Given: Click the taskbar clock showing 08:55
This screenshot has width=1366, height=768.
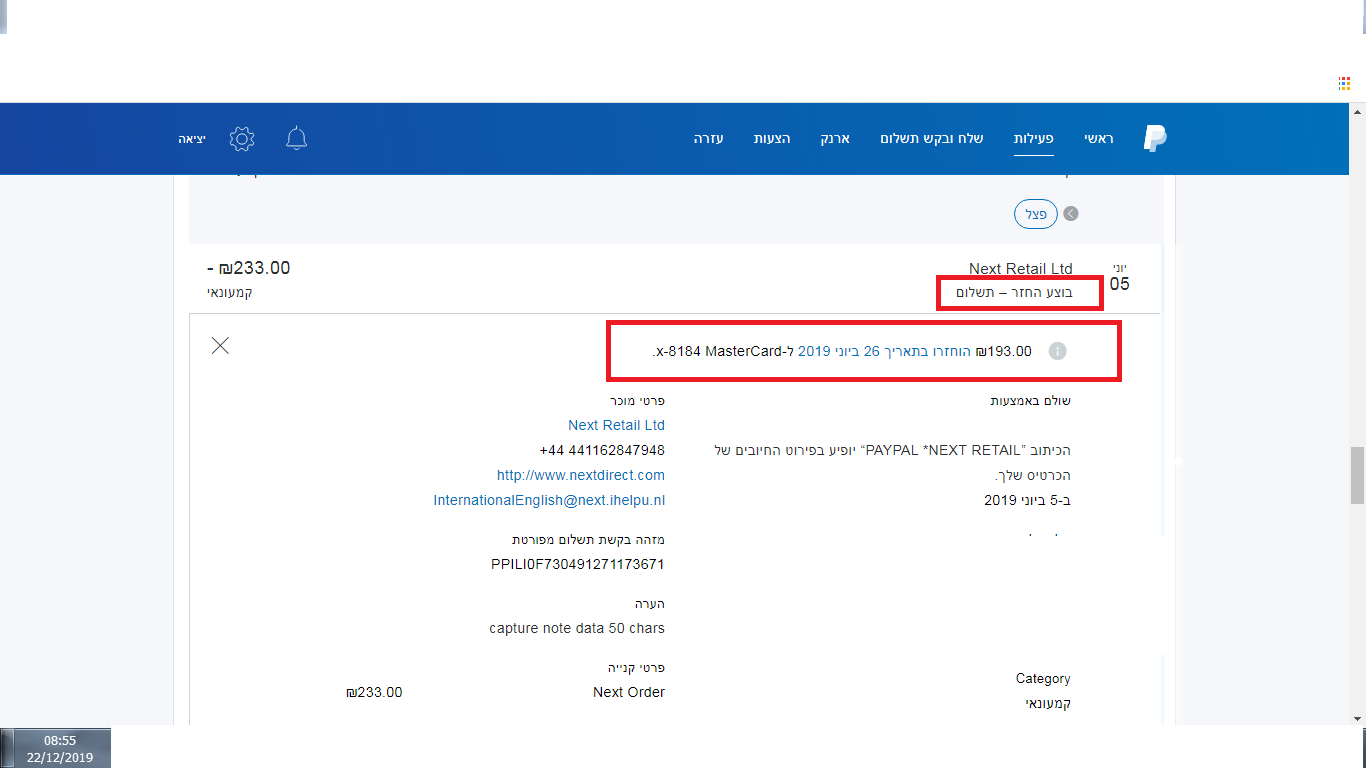Looking at the screenshot, I should (60, 741).
